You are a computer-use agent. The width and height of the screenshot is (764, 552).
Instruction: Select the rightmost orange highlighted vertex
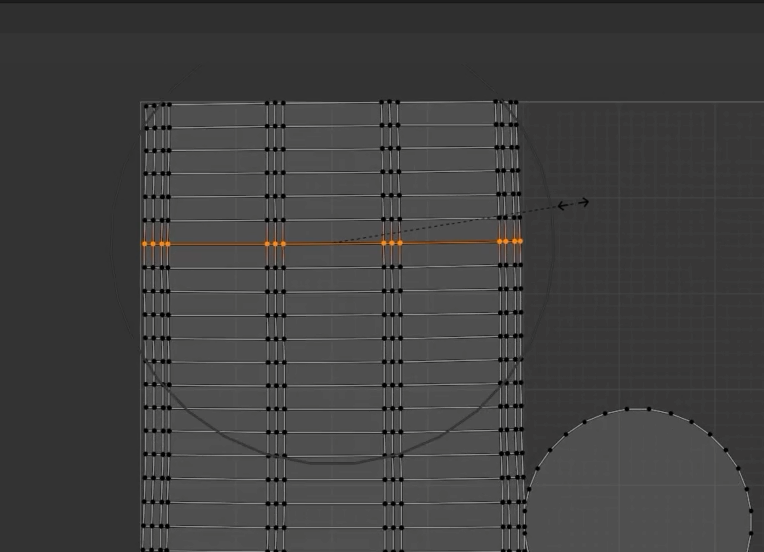tap(520, 241)
